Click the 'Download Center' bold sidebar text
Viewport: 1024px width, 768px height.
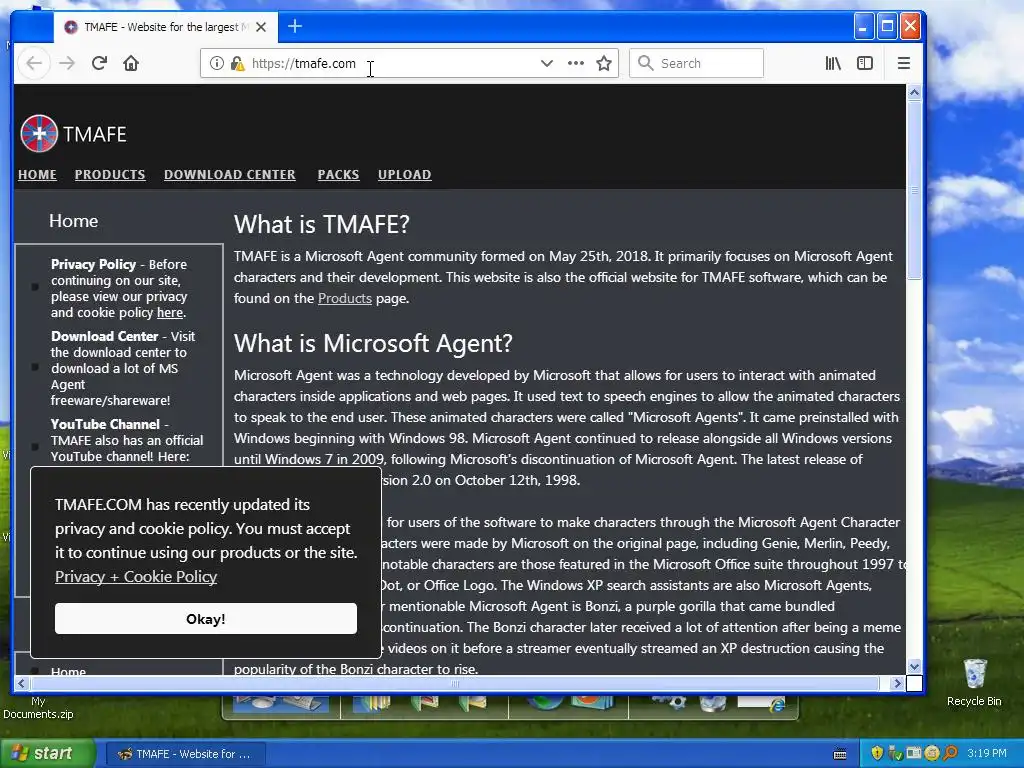click(104, 336)
